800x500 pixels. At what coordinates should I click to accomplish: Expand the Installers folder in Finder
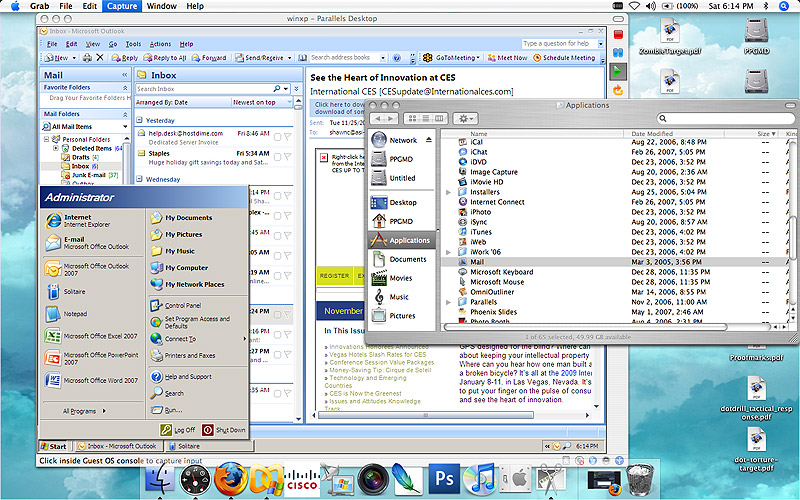(448, 192)
